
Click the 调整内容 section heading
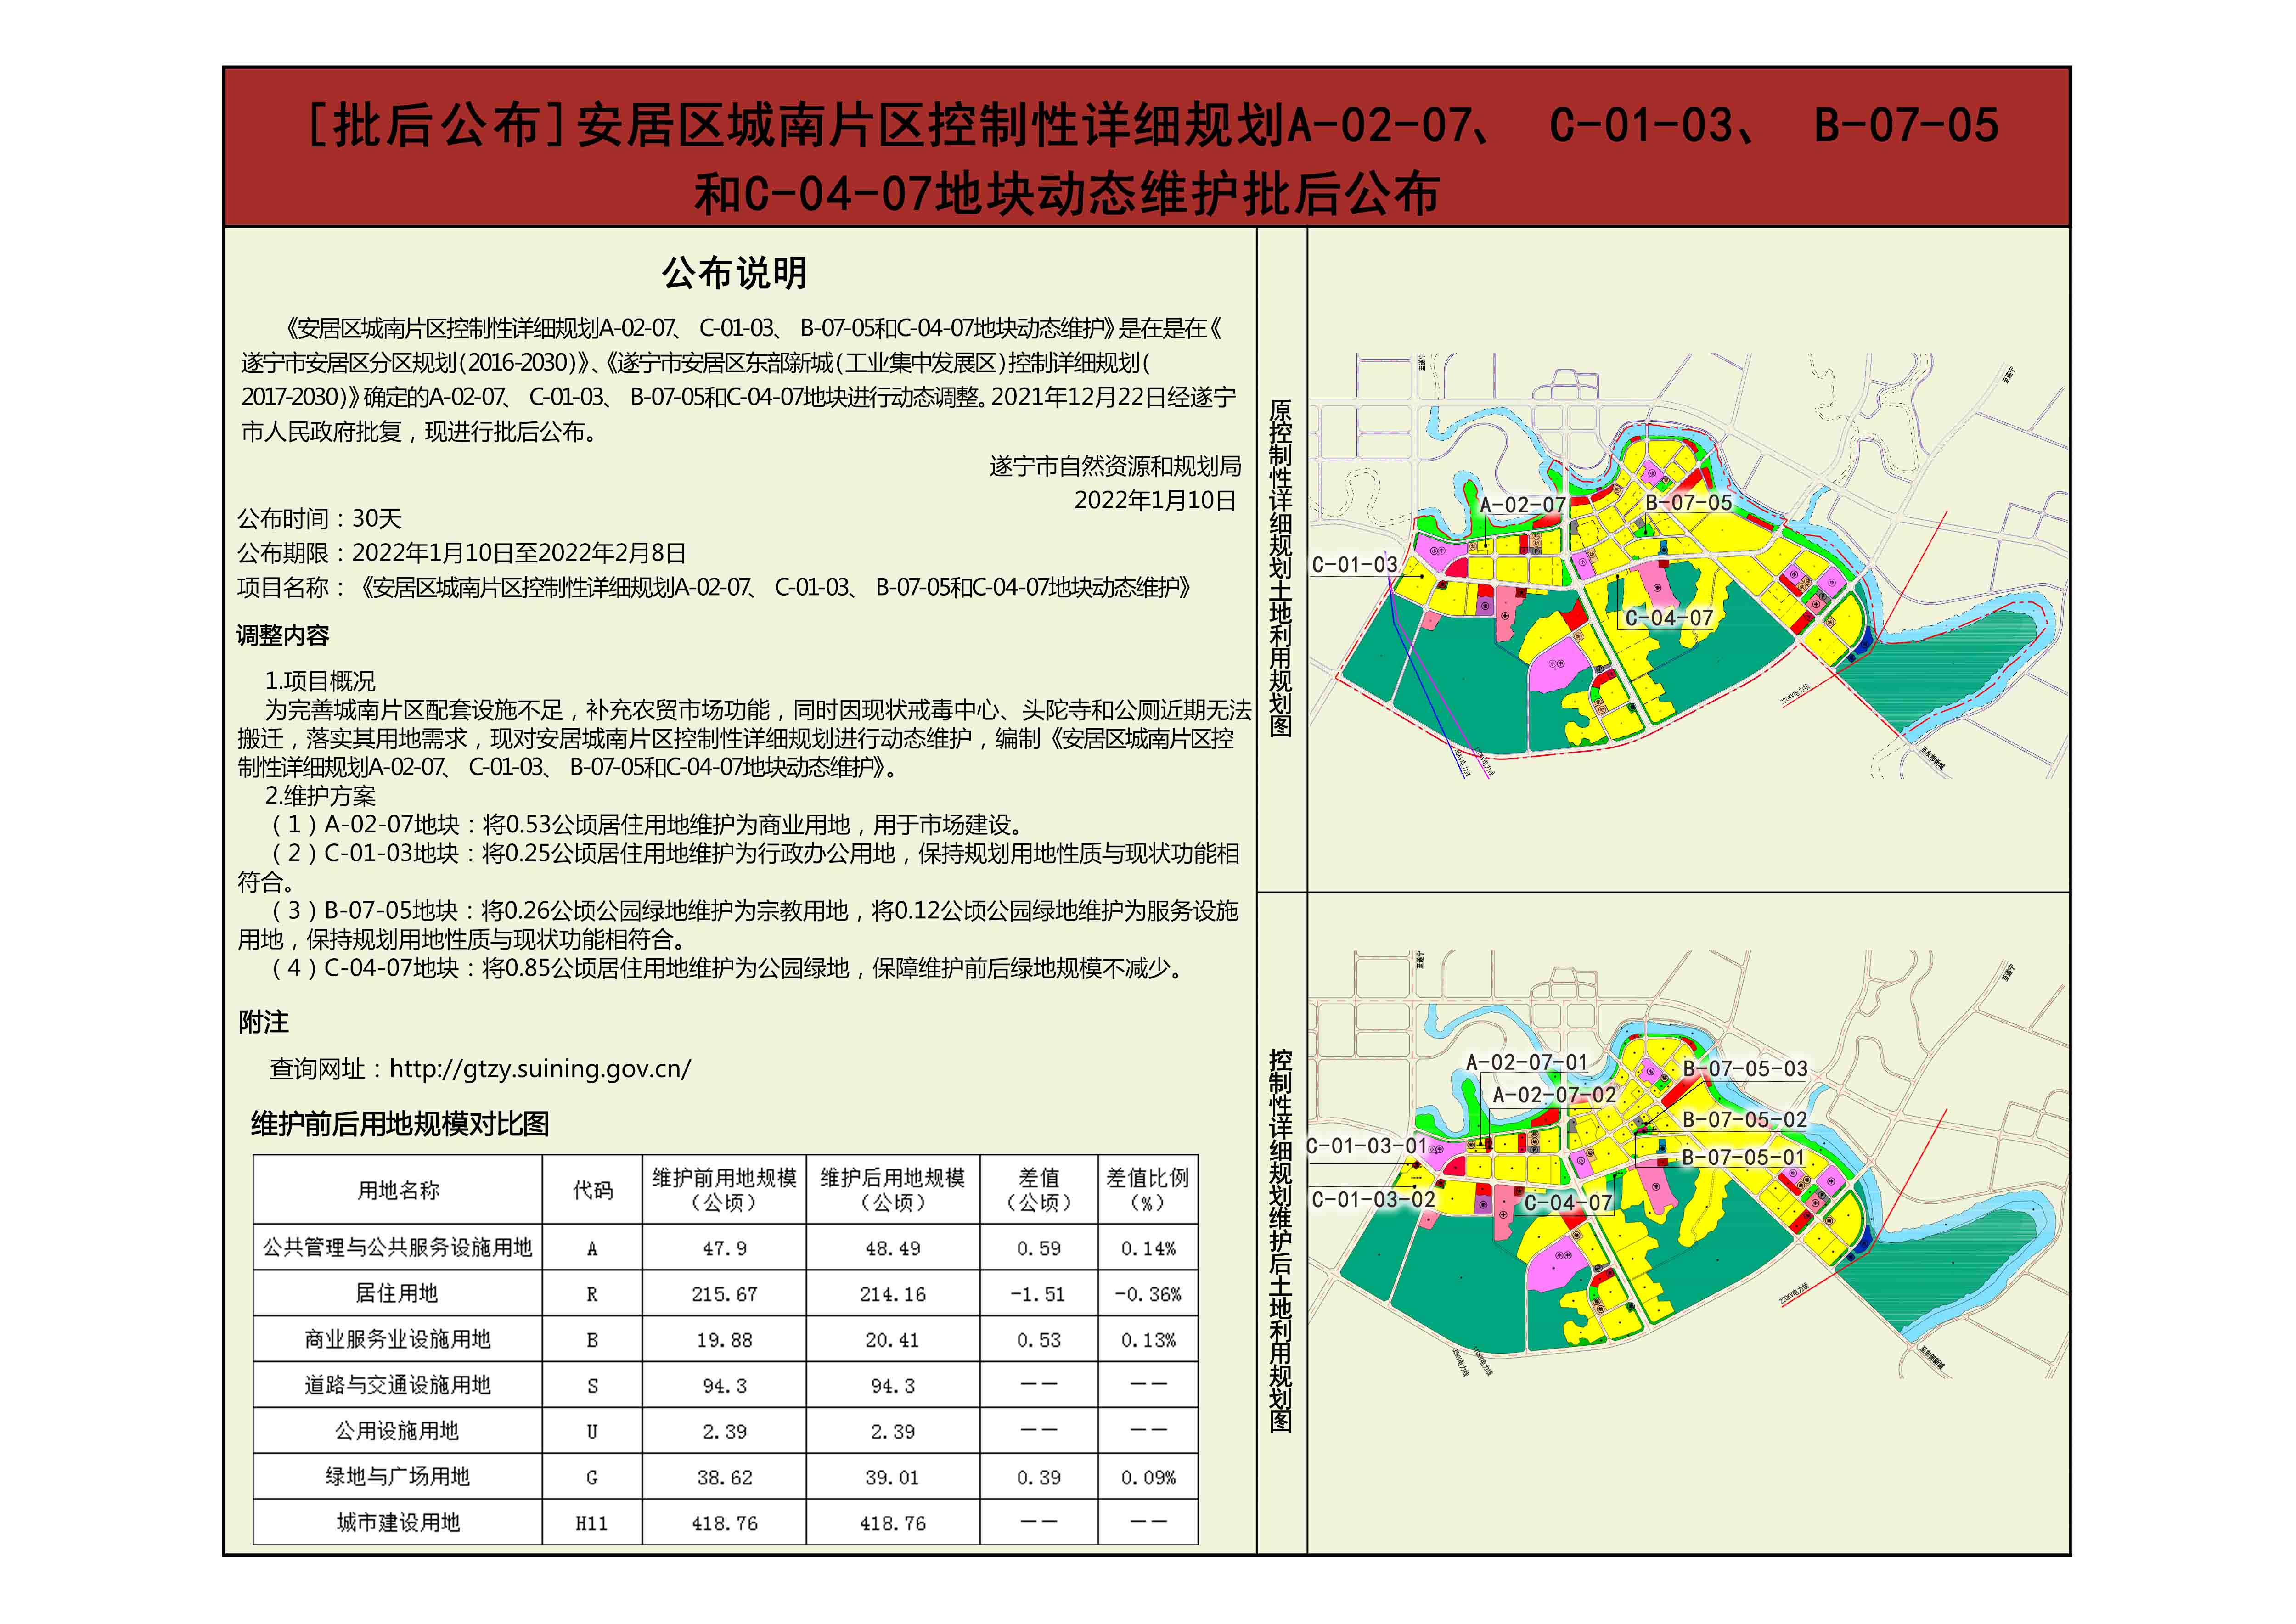[x=283, y=635]
